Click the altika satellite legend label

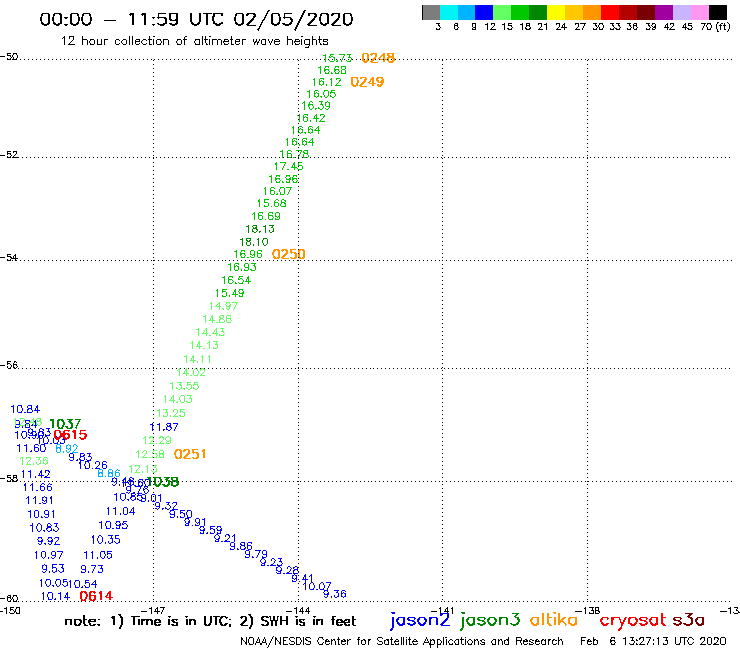pyautogui.click(x=554, y=619)
